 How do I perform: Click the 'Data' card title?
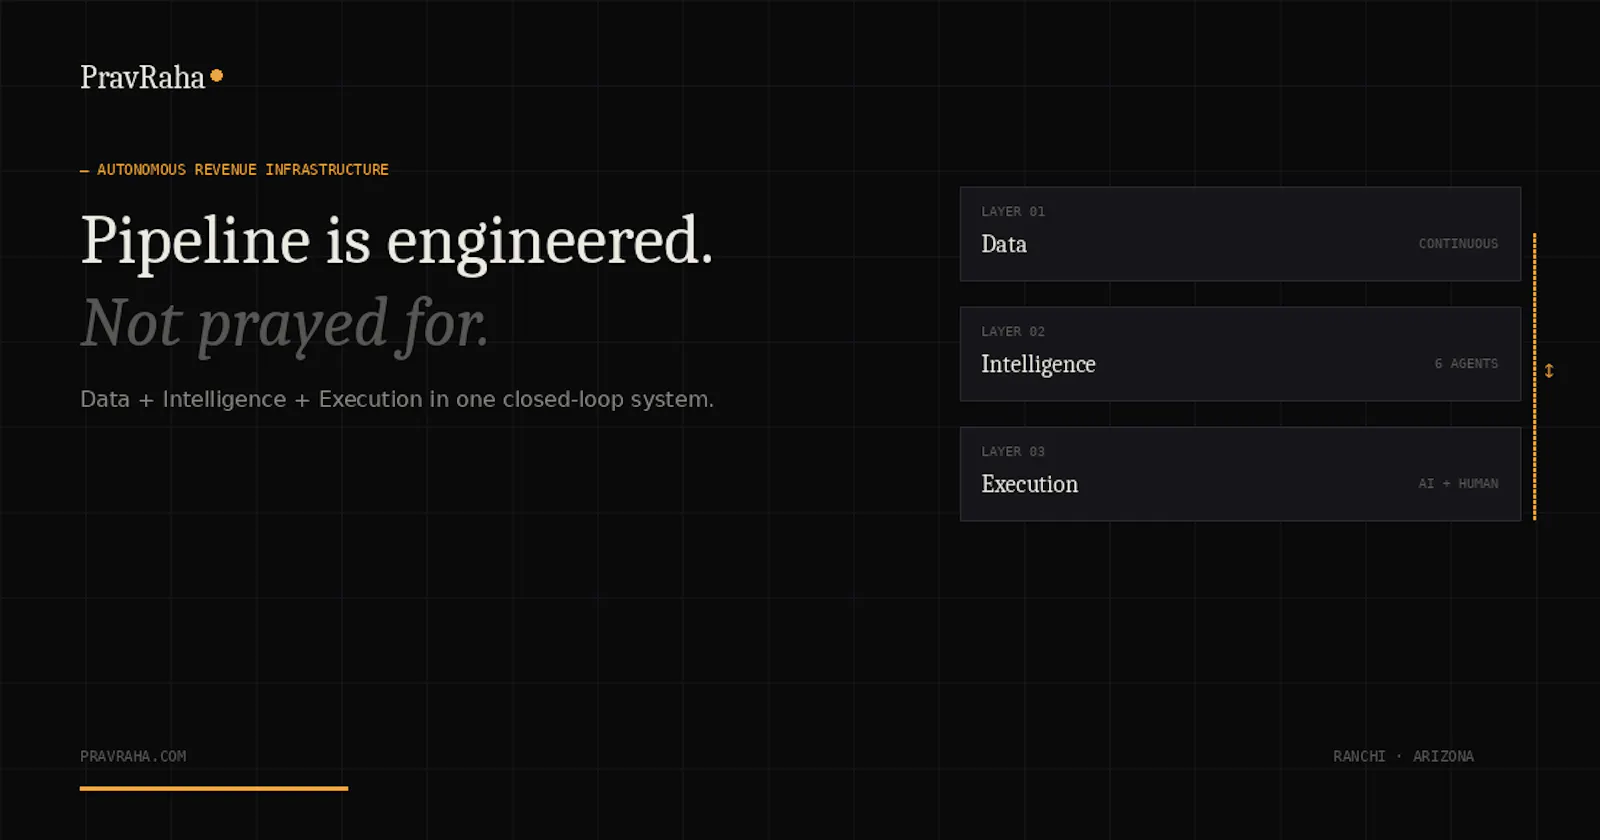(1004, 244)
